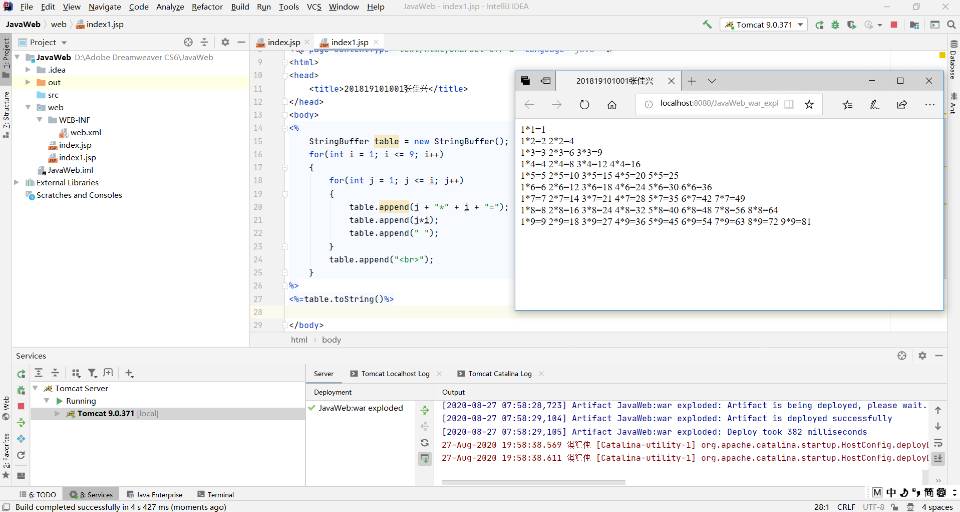Open the browser Favorites hub icon
This screenshot has height=512, width=960.
coord(847,105)
